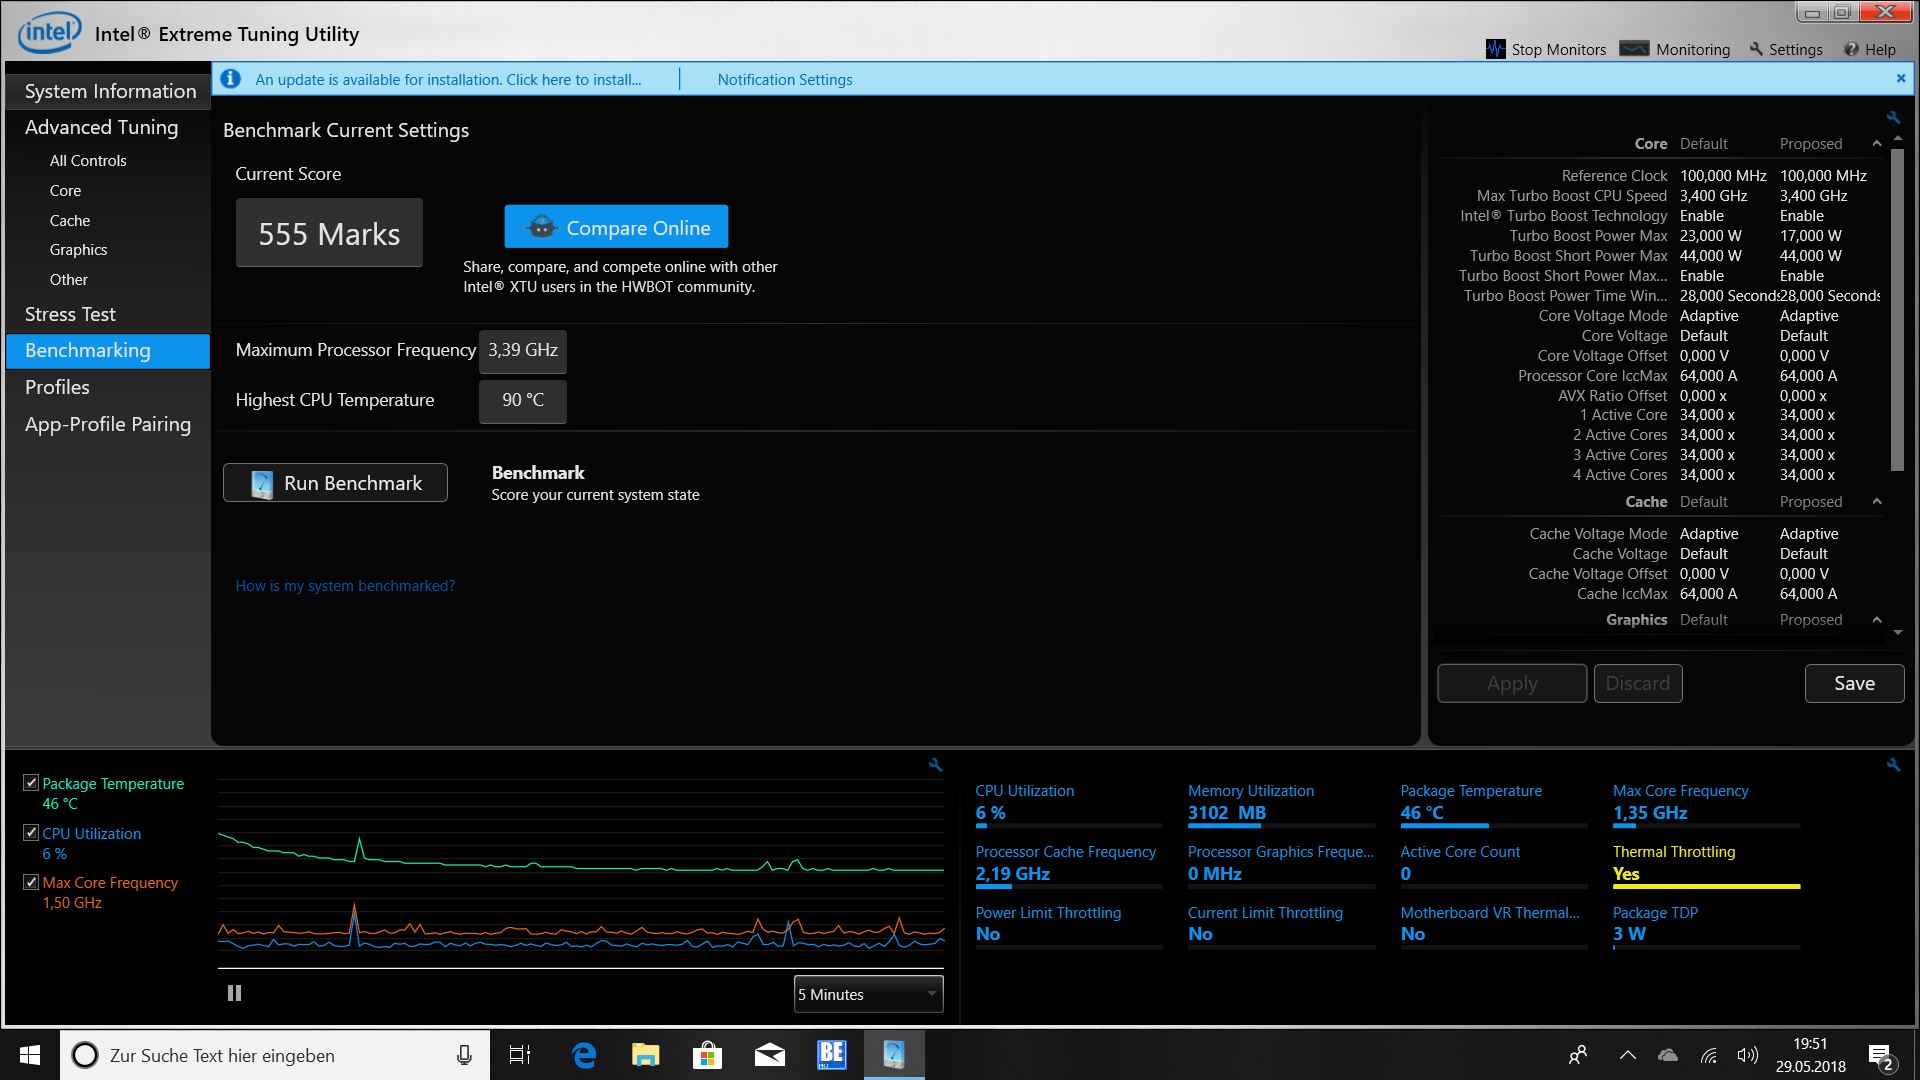Screen dimensions: 1920x1080
Task: Open the Monitoring view icon
Action: 1634,49
